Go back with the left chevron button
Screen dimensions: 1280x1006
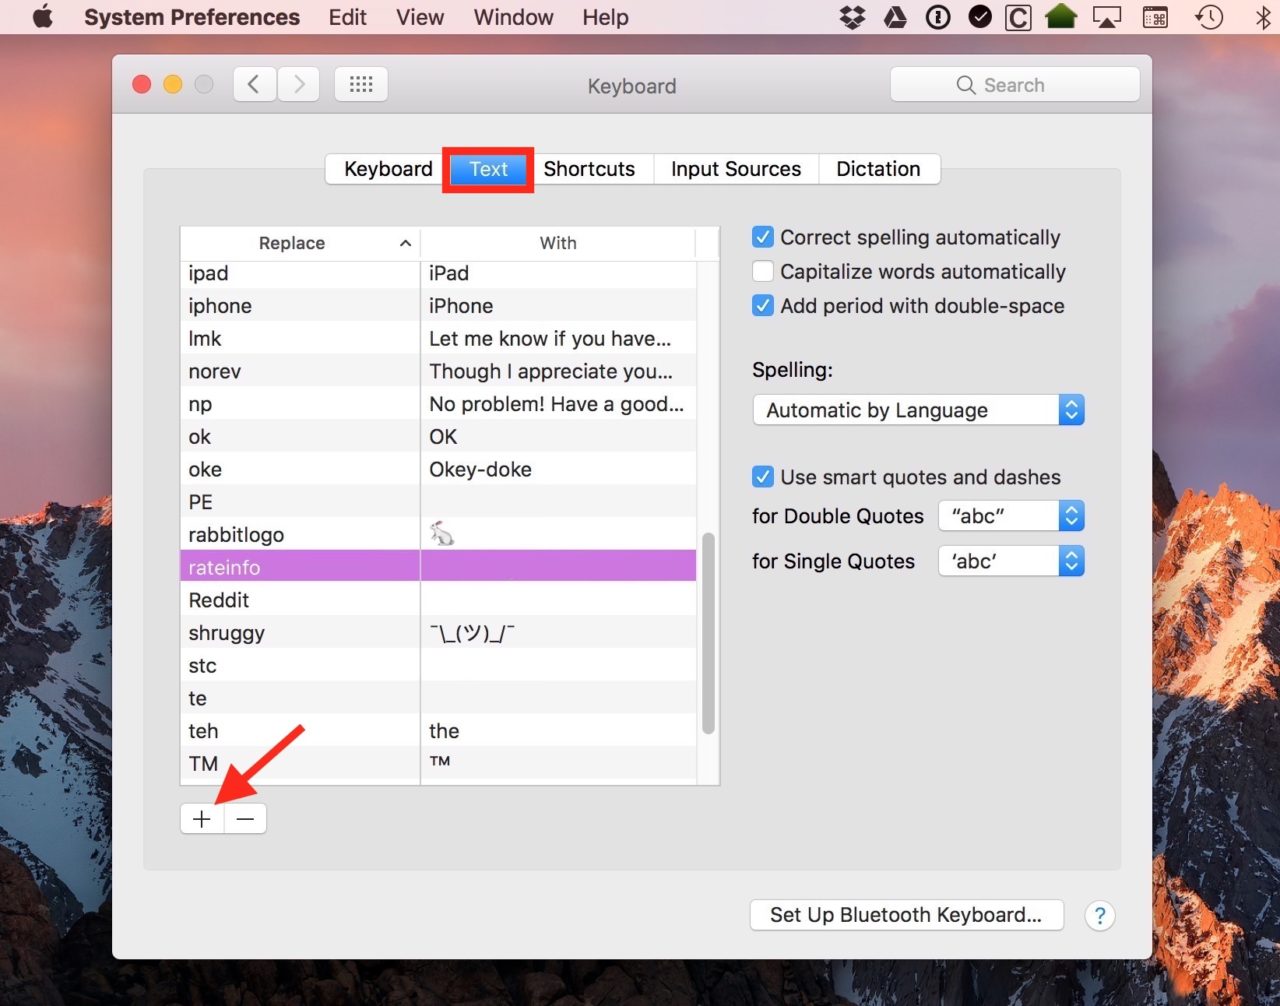tap(255, 85)
